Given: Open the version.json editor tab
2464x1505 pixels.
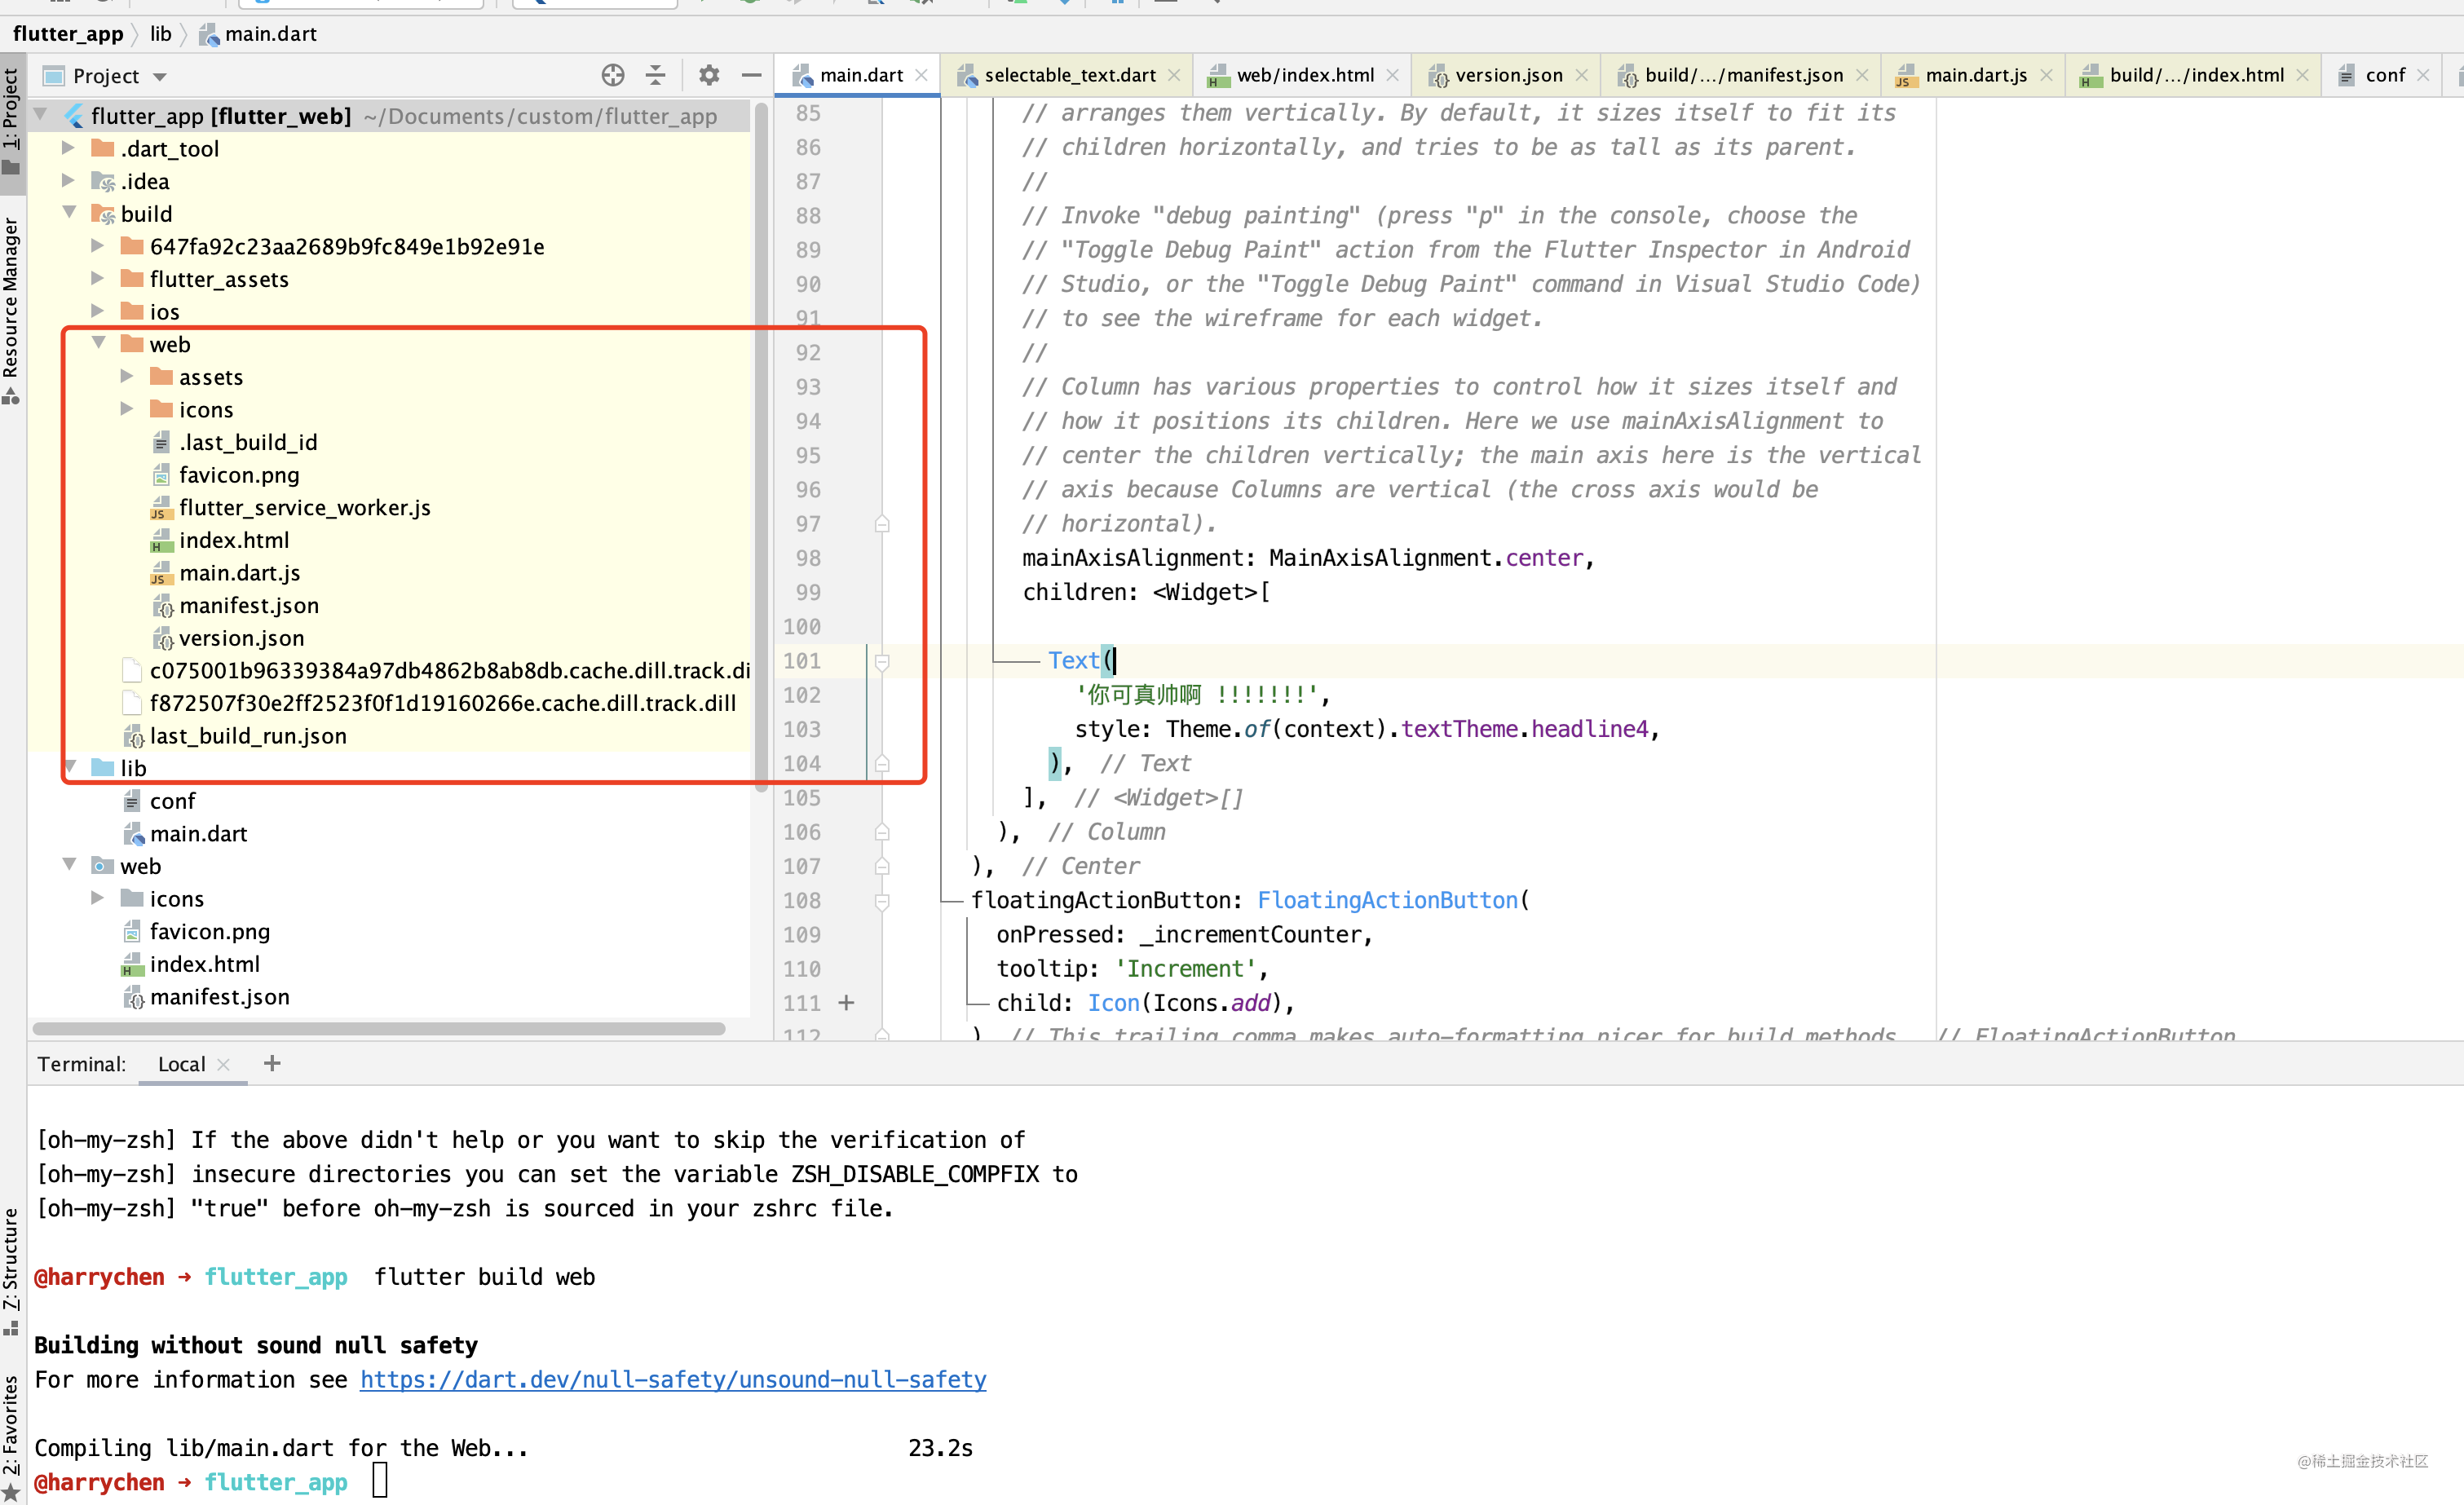Looking at the screenshot, I should (1508, 75).
